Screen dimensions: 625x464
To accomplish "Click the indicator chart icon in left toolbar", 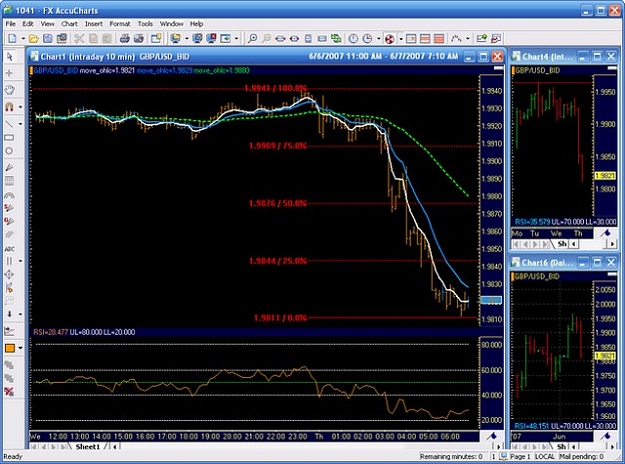I will [9, 330].
